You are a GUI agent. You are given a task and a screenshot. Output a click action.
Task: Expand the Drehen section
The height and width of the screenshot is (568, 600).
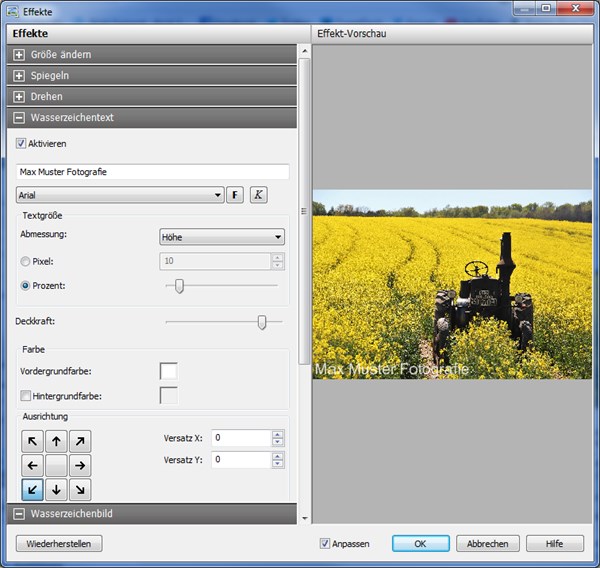[x=19, y=96]
